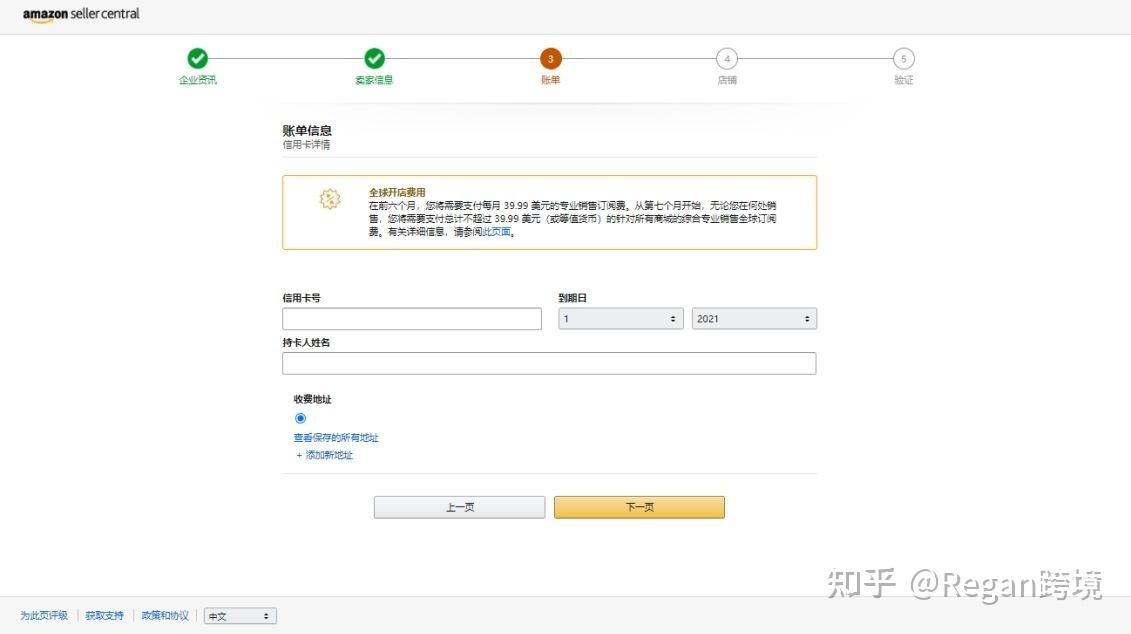
Task: Click the 信用卡号 input field
Action: 412,318
